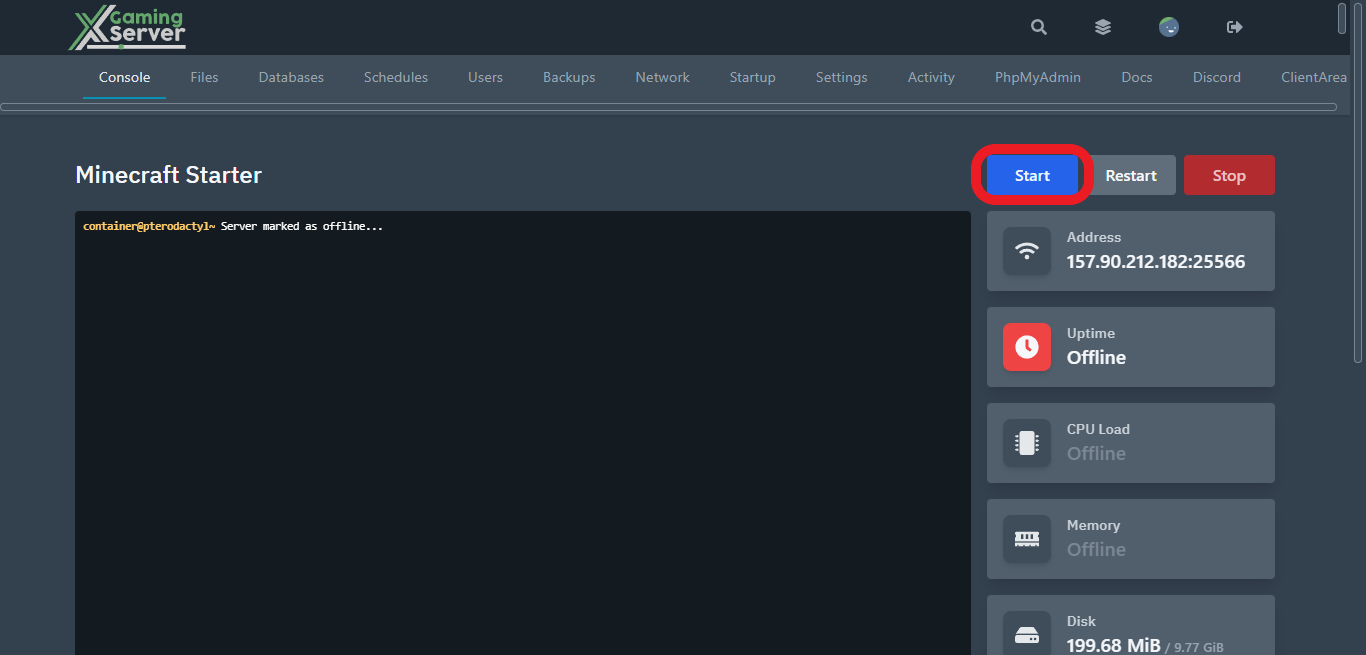The image size is (1366, 655).
Task: Click the sign out arrow icon
Action: pos(1234,27)
